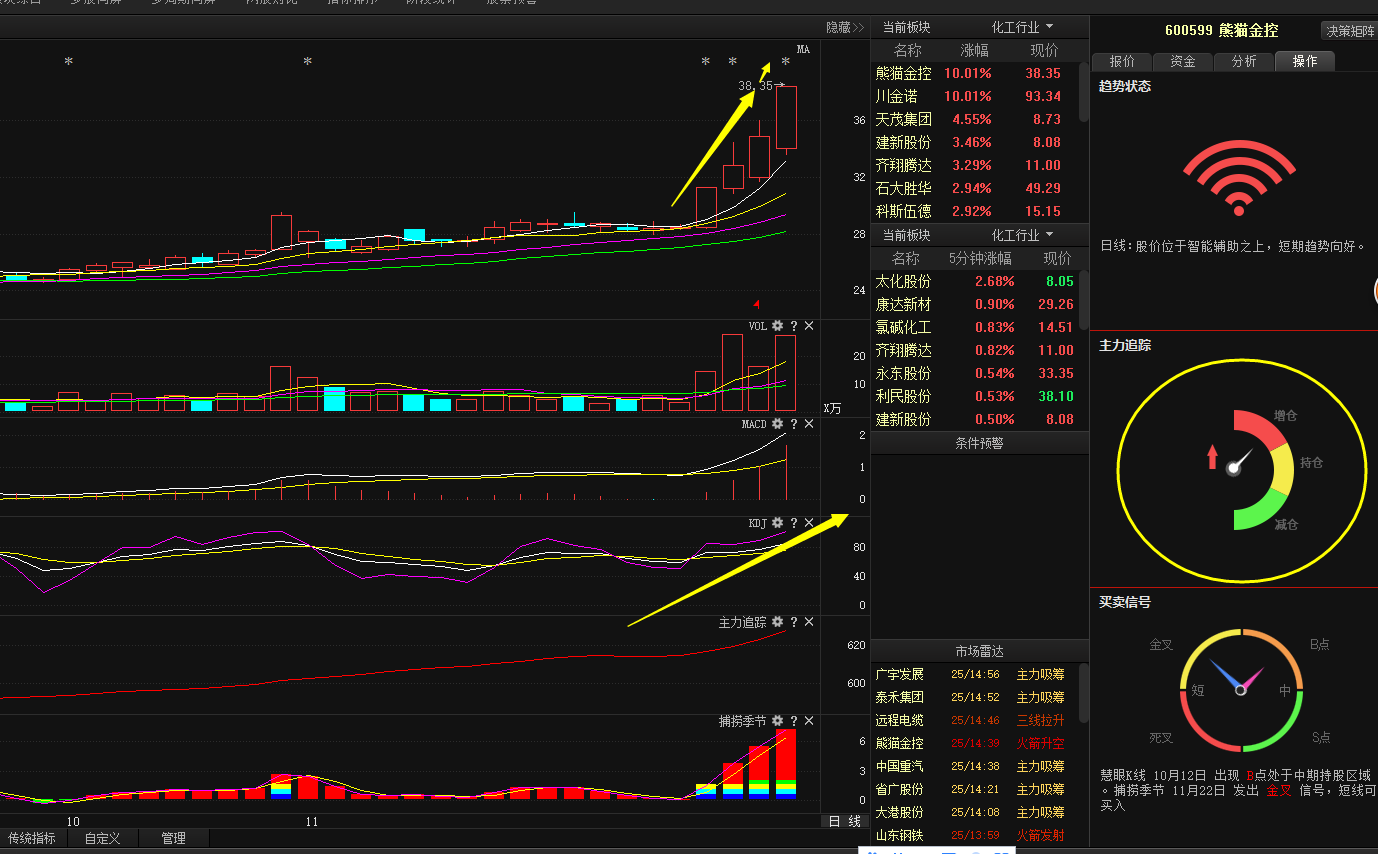This screenshot has width=1378, height=854.
Task: Show help for 主力追踪 indicator
Action: tap(794, 622)
